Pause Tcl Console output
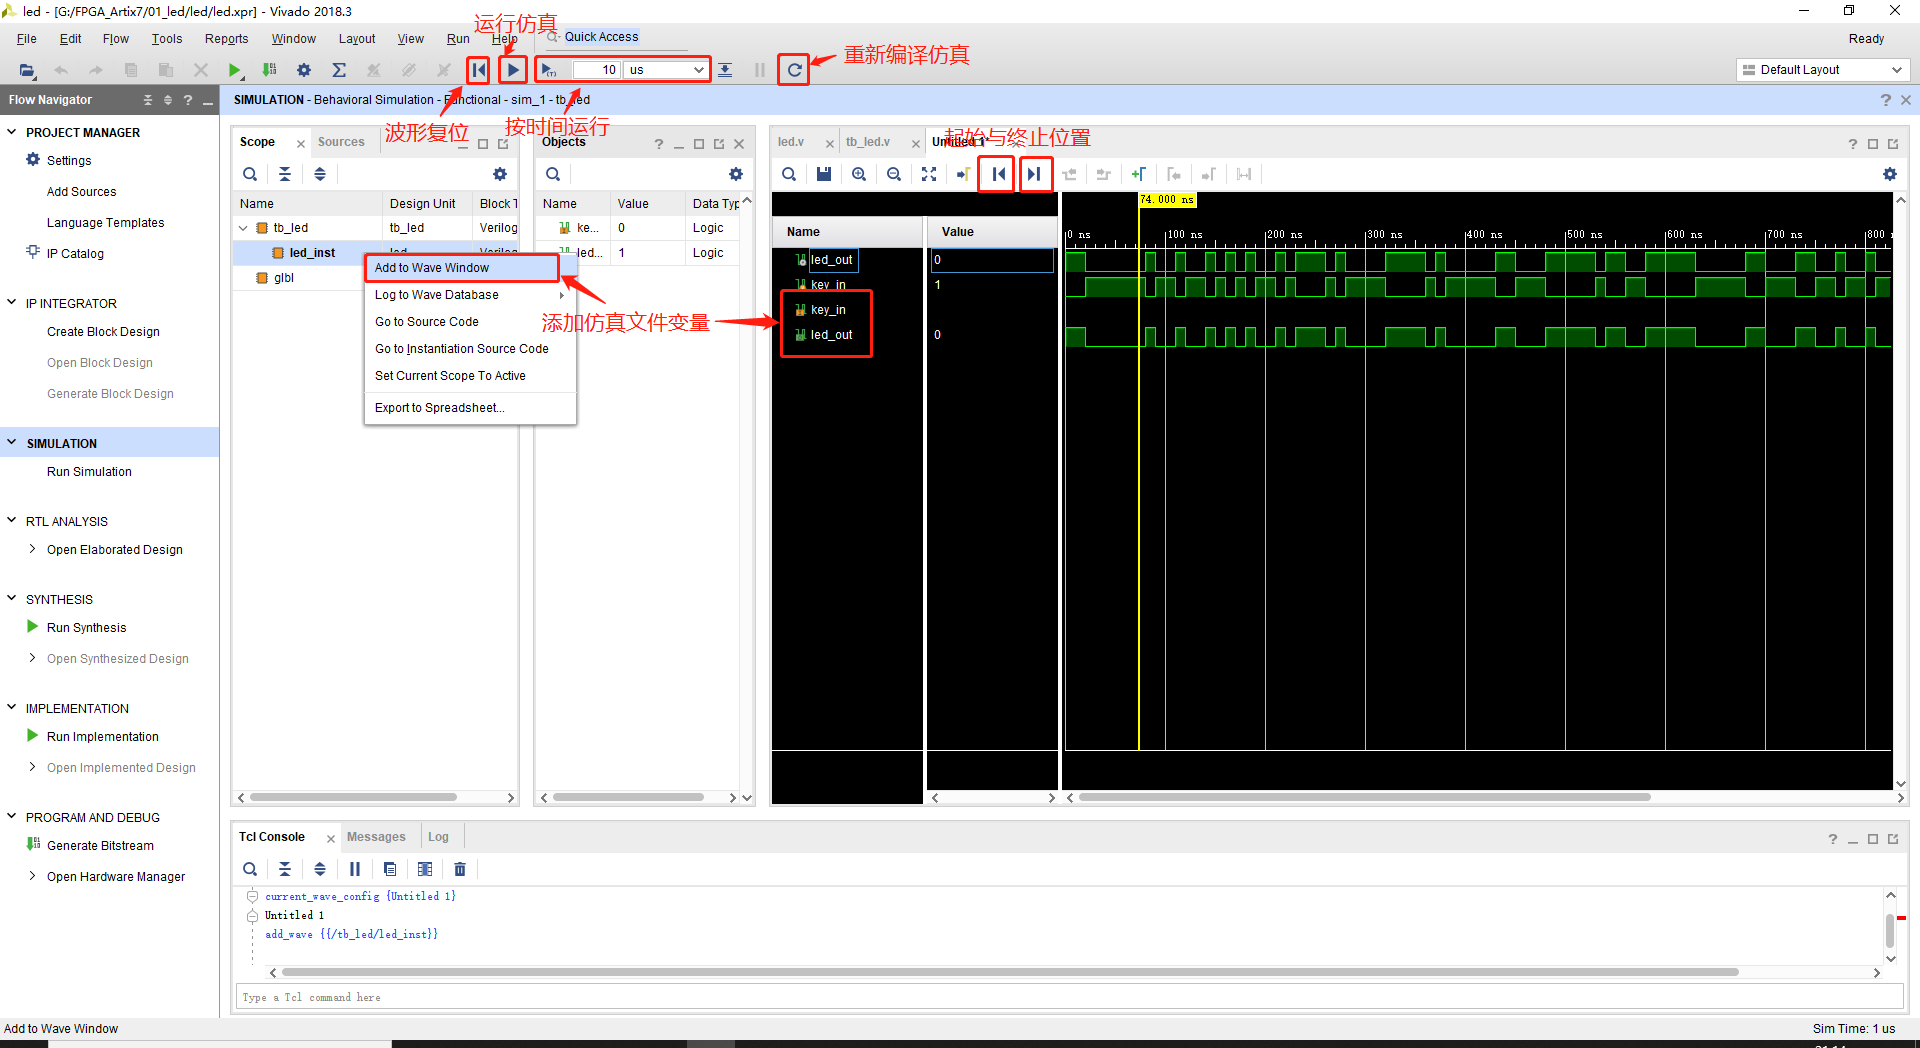This screenshot has height=1048, width=1920. [x=354, y=869]
